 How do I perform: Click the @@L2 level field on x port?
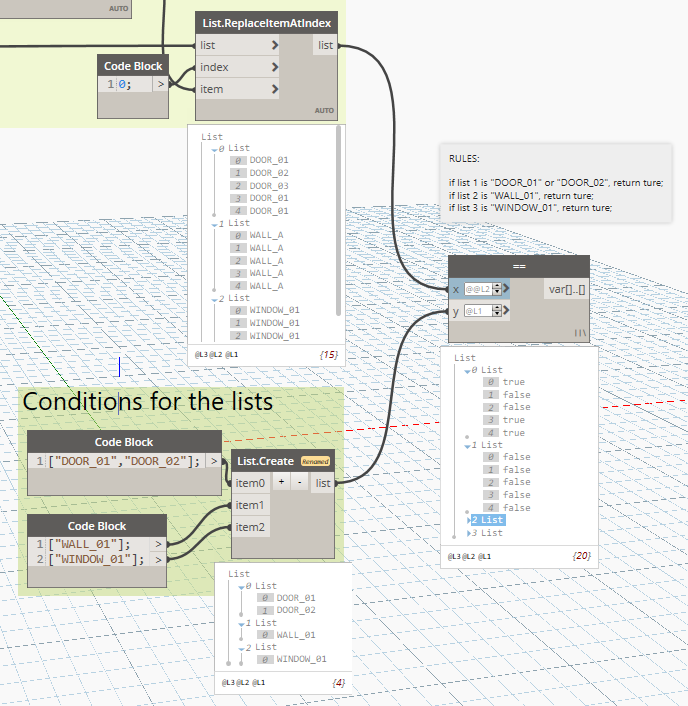pos(478,289)
